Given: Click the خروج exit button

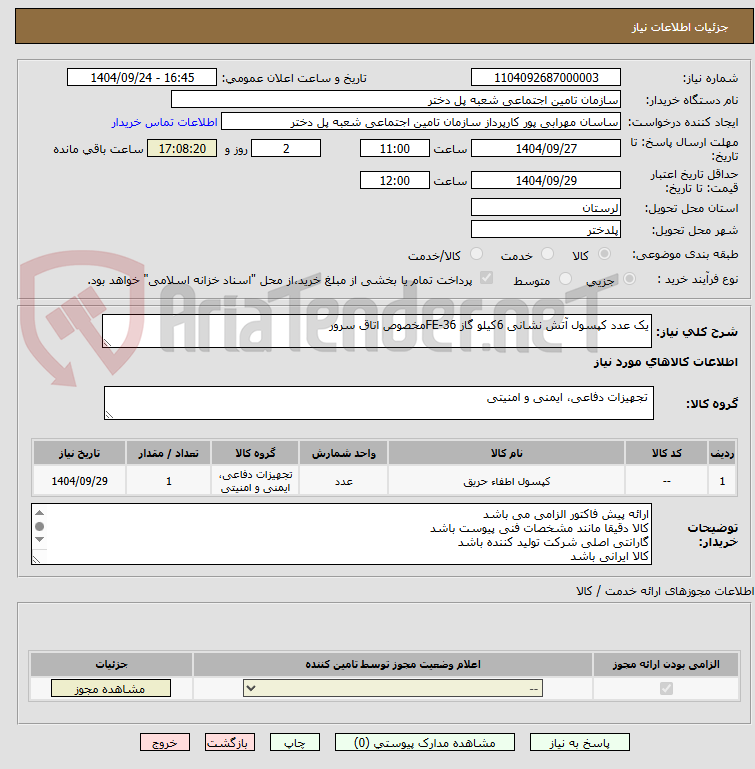Looking at the screenshot, I should pos(165,743).
